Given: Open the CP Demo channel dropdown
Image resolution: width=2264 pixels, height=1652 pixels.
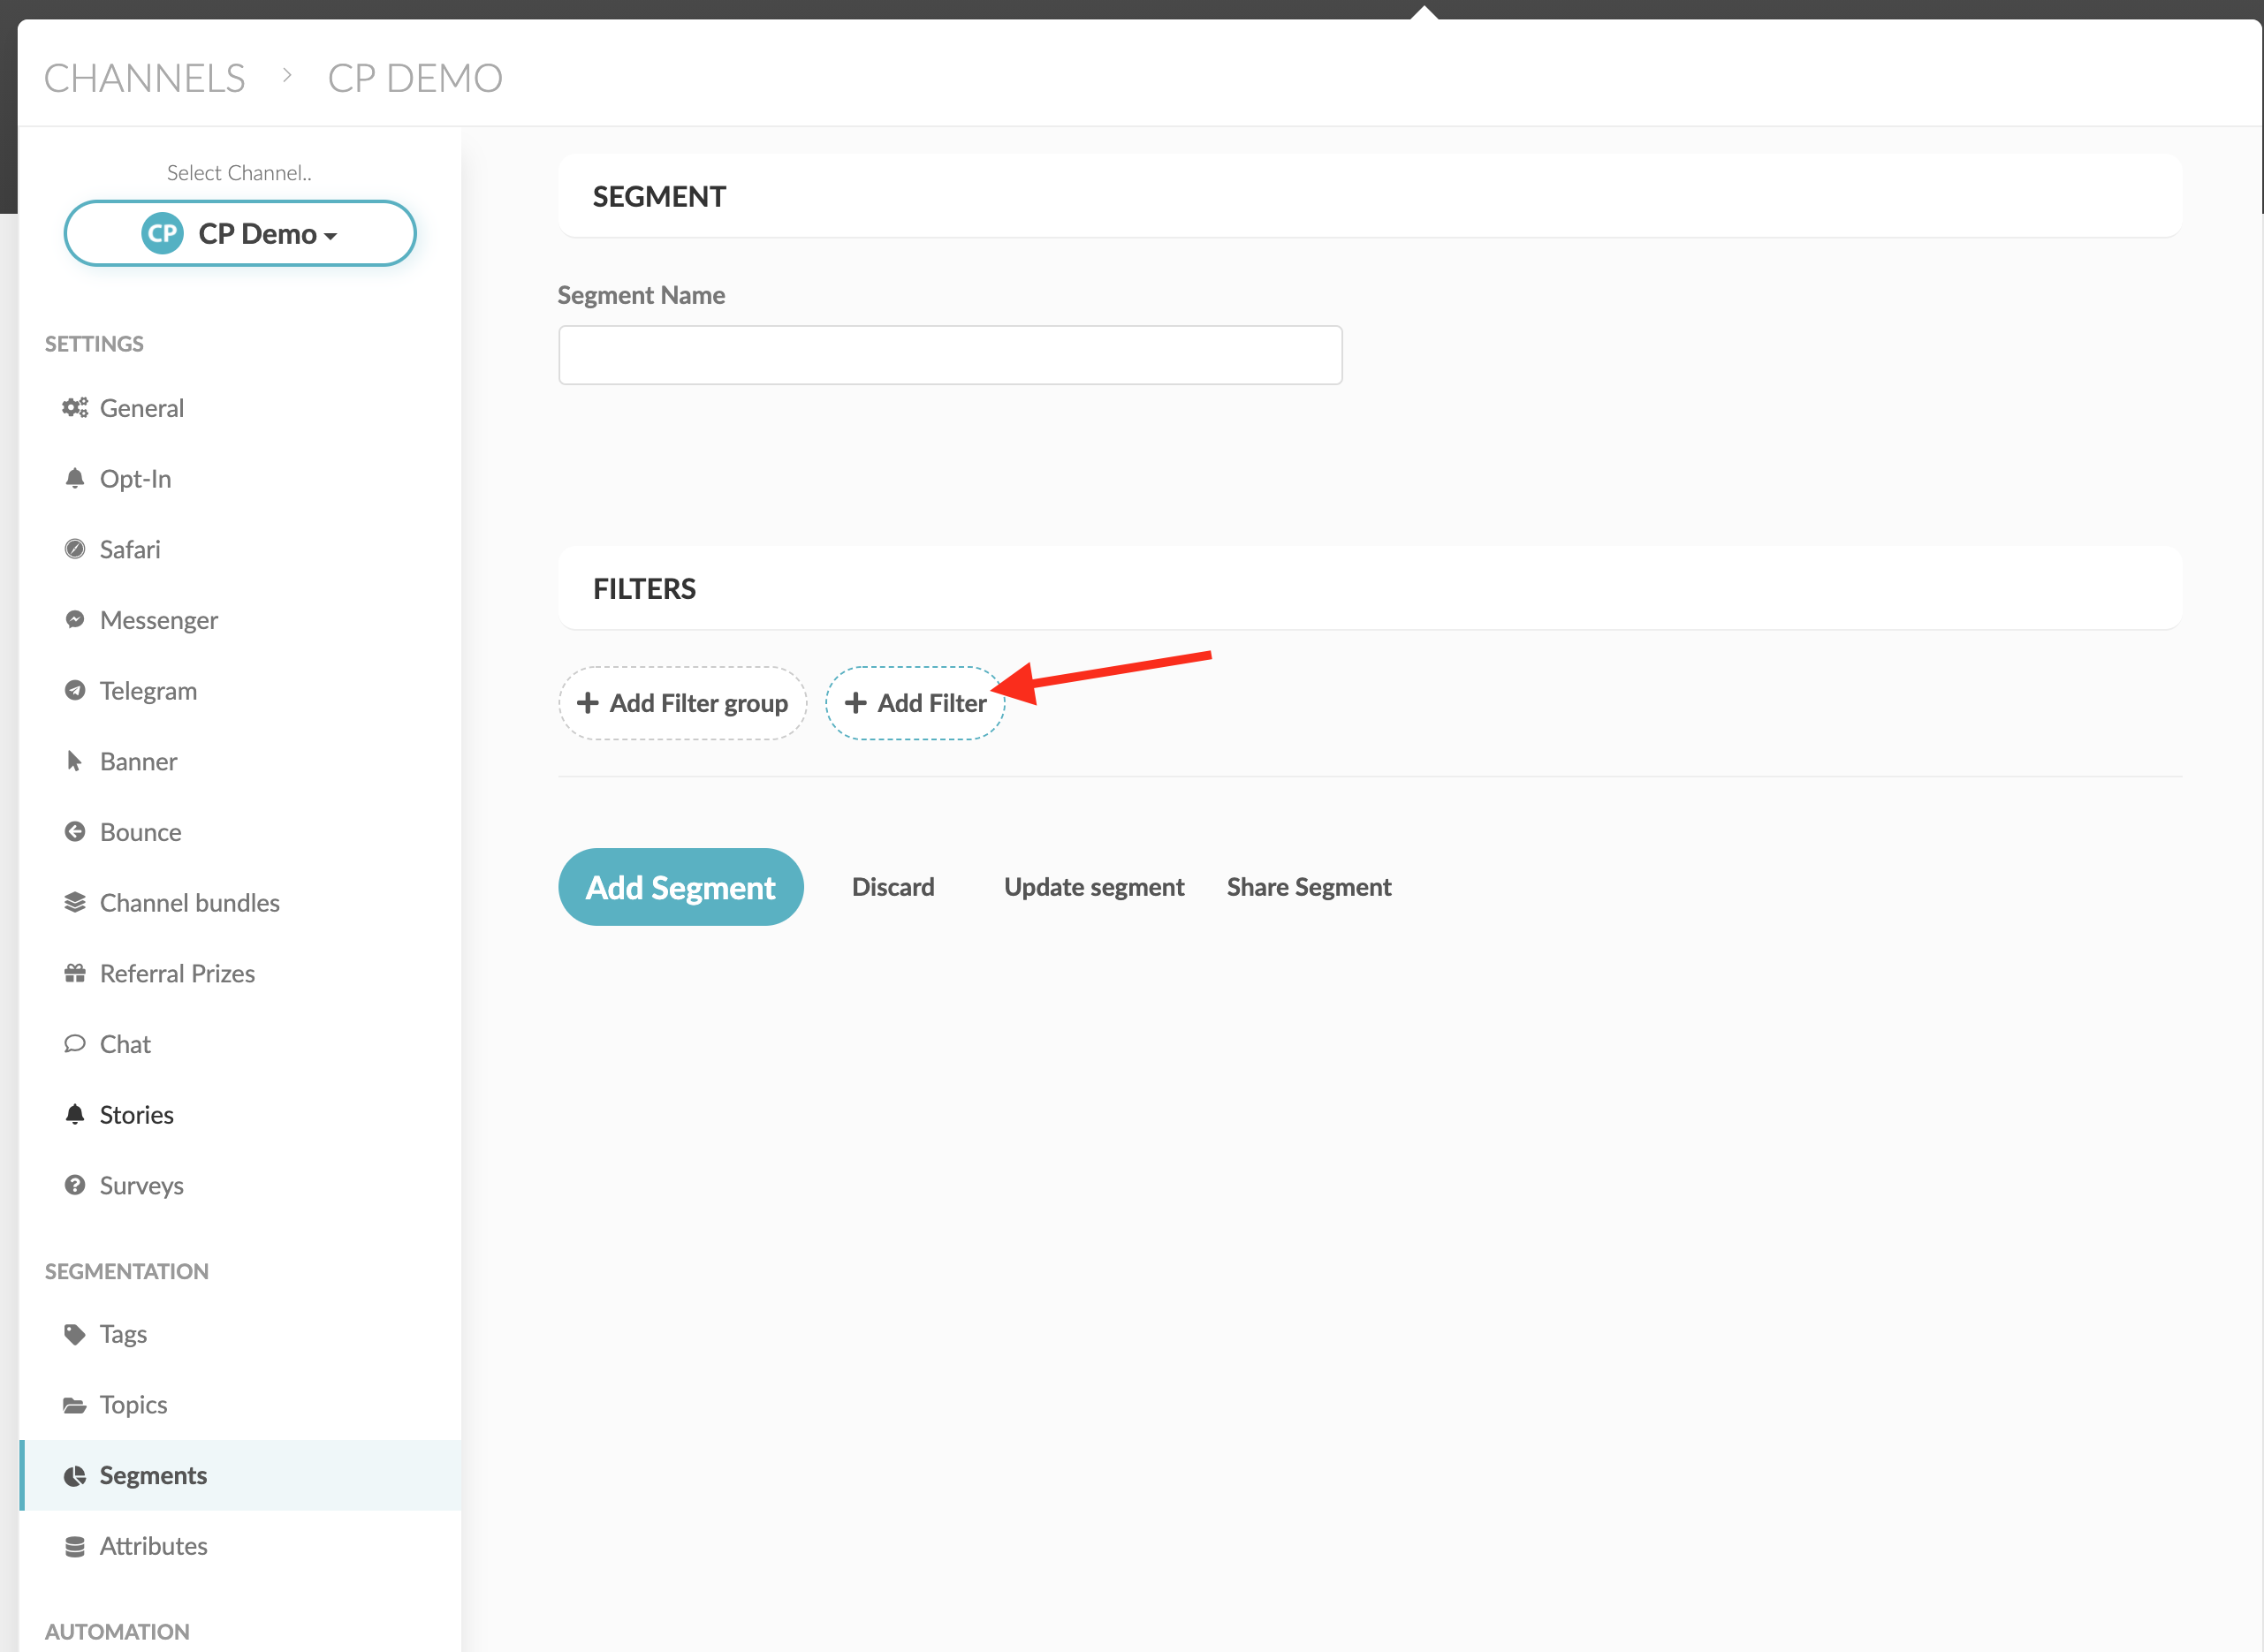Looking at the screenshot, I should pyautogui.click(x=240, y=233).
